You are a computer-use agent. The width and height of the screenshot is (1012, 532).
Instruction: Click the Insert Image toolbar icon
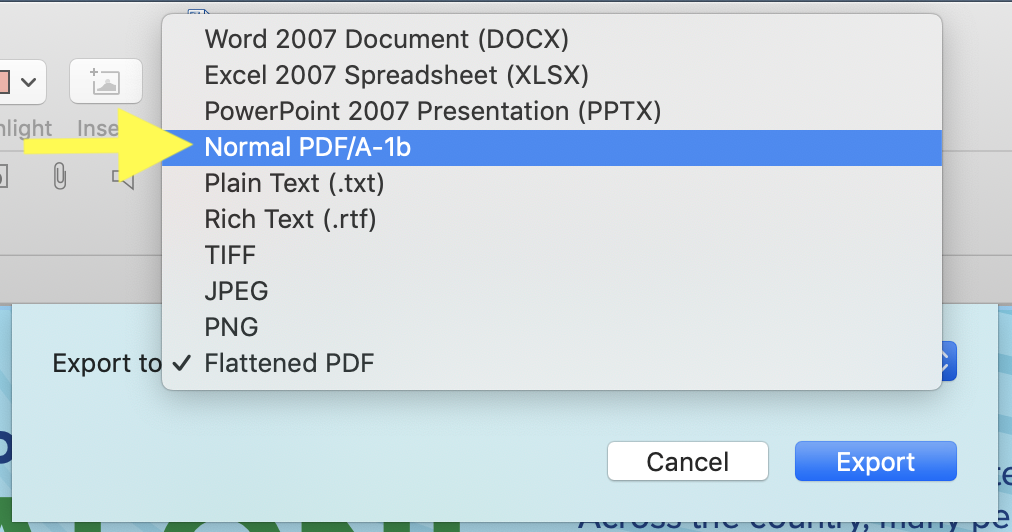coord(105,82)
